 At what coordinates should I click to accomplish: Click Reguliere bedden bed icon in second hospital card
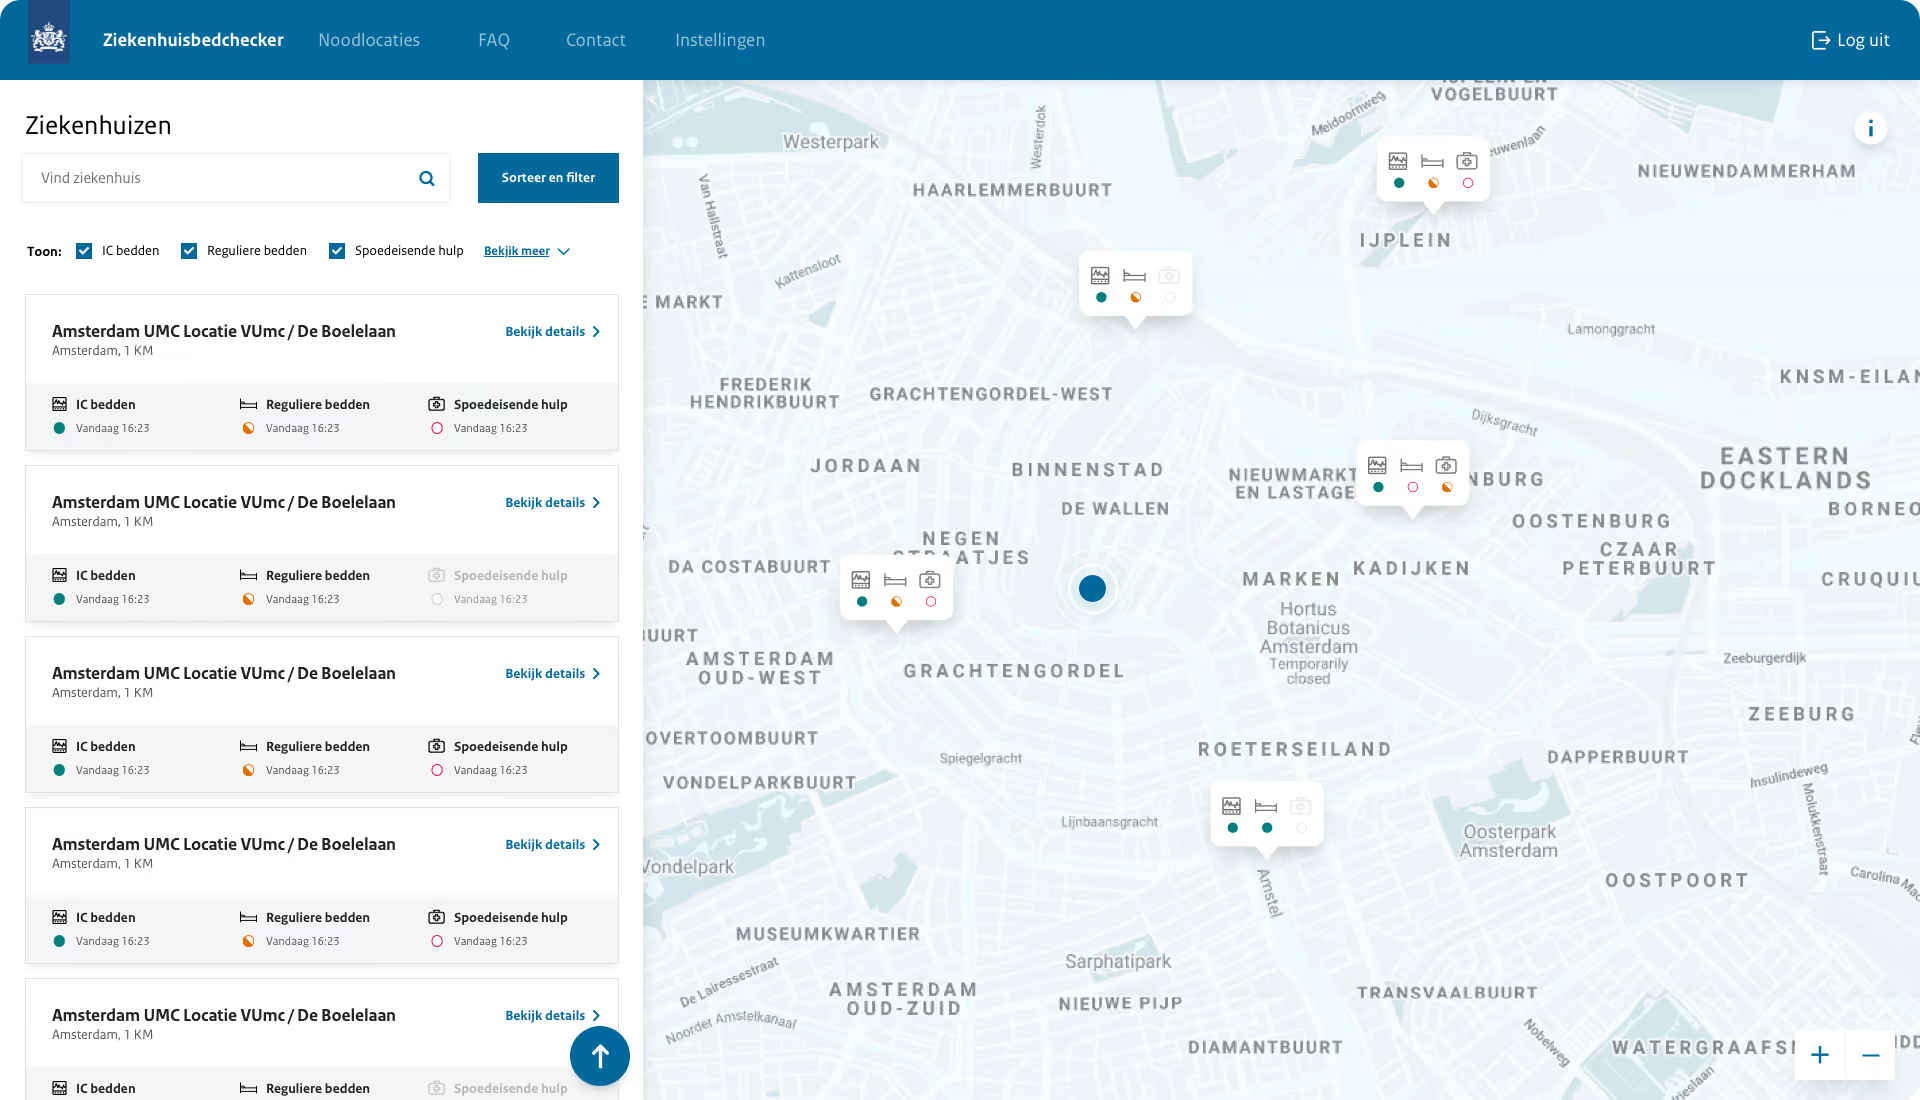(248, 575)
